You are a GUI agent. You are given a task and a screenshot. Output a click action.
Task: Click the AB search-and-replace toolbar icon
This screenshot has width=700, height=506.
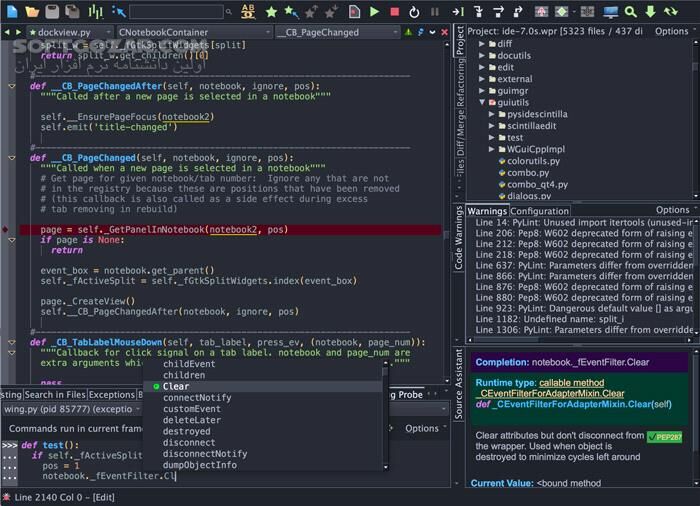pyautogui.click(x=248, y=12)
